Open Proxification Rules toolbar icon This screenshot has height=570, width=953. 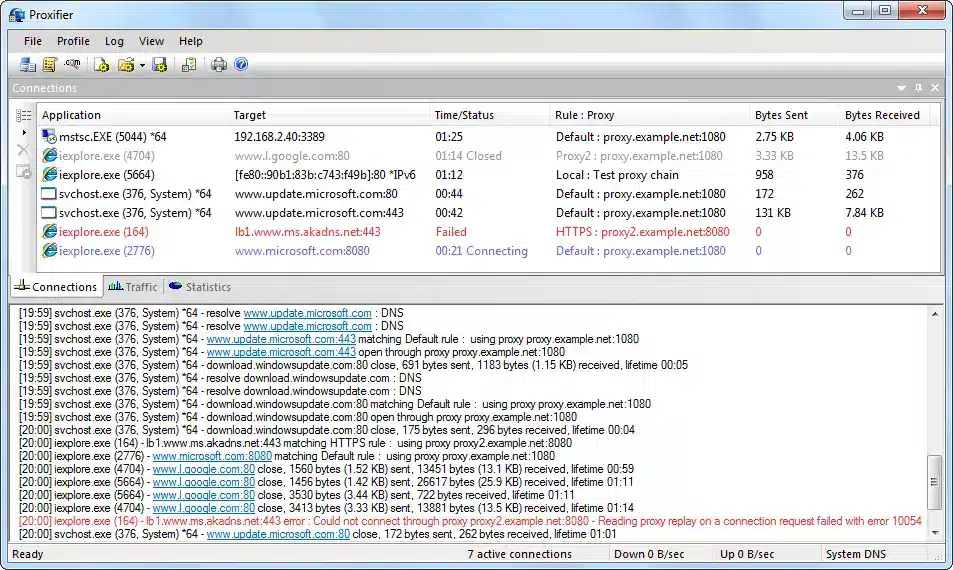click(x=49, y=65)
